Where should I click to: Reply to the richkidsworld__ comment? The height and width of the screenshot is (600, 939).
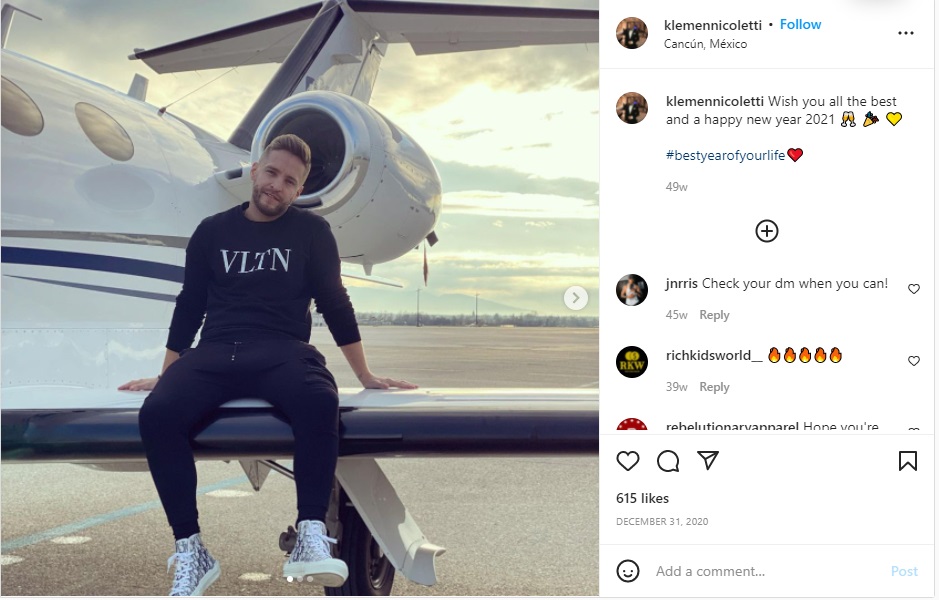click(714, 387)
